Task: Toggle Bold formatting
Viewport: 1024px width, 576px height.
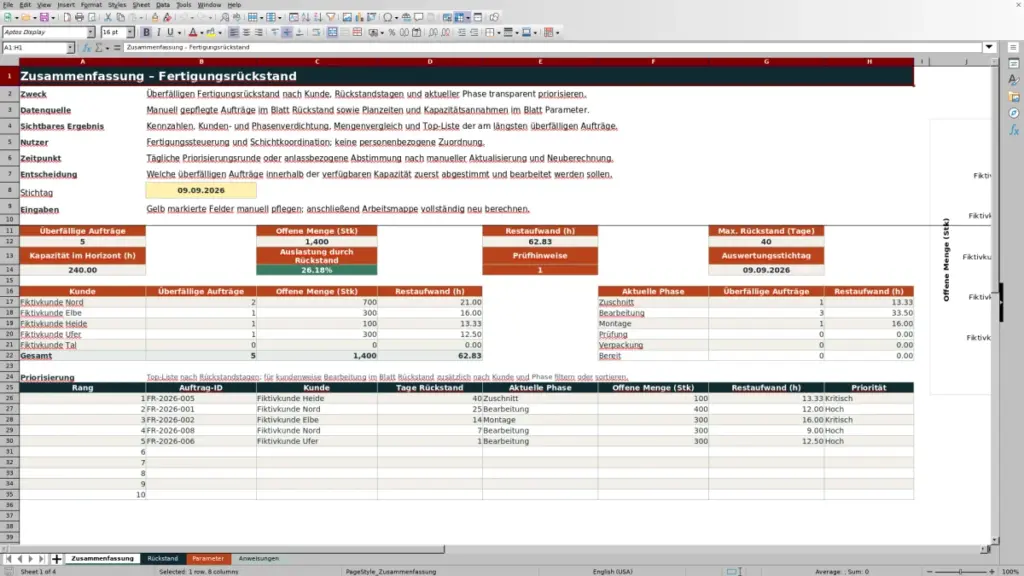Action: tap(146, 32)
